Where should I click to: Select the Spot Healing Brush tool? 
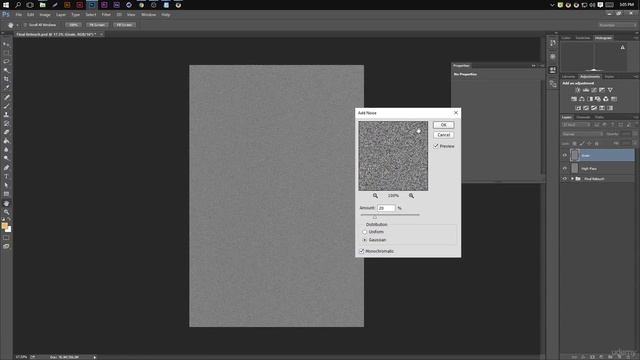6,97
